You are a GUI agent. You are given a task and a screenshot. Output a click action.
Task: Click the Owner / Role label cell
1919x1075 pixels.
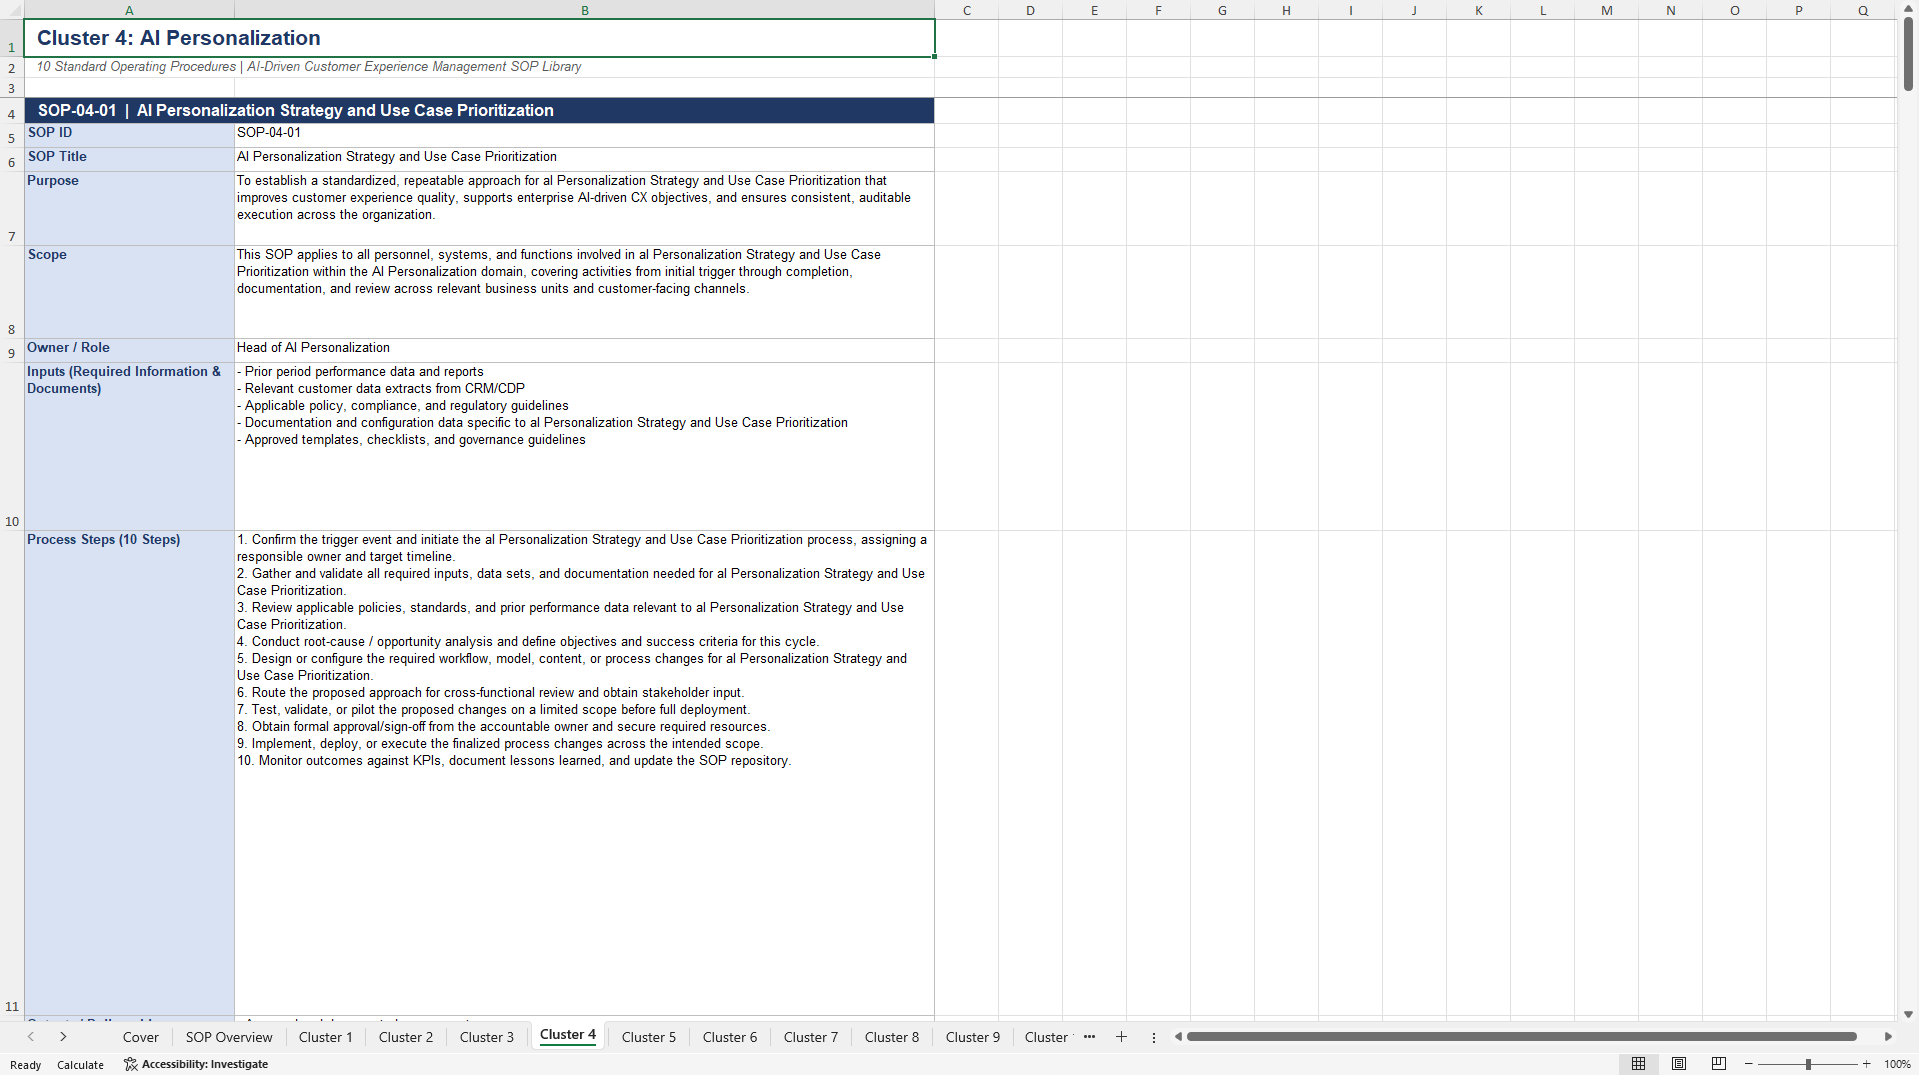point(129,350)
